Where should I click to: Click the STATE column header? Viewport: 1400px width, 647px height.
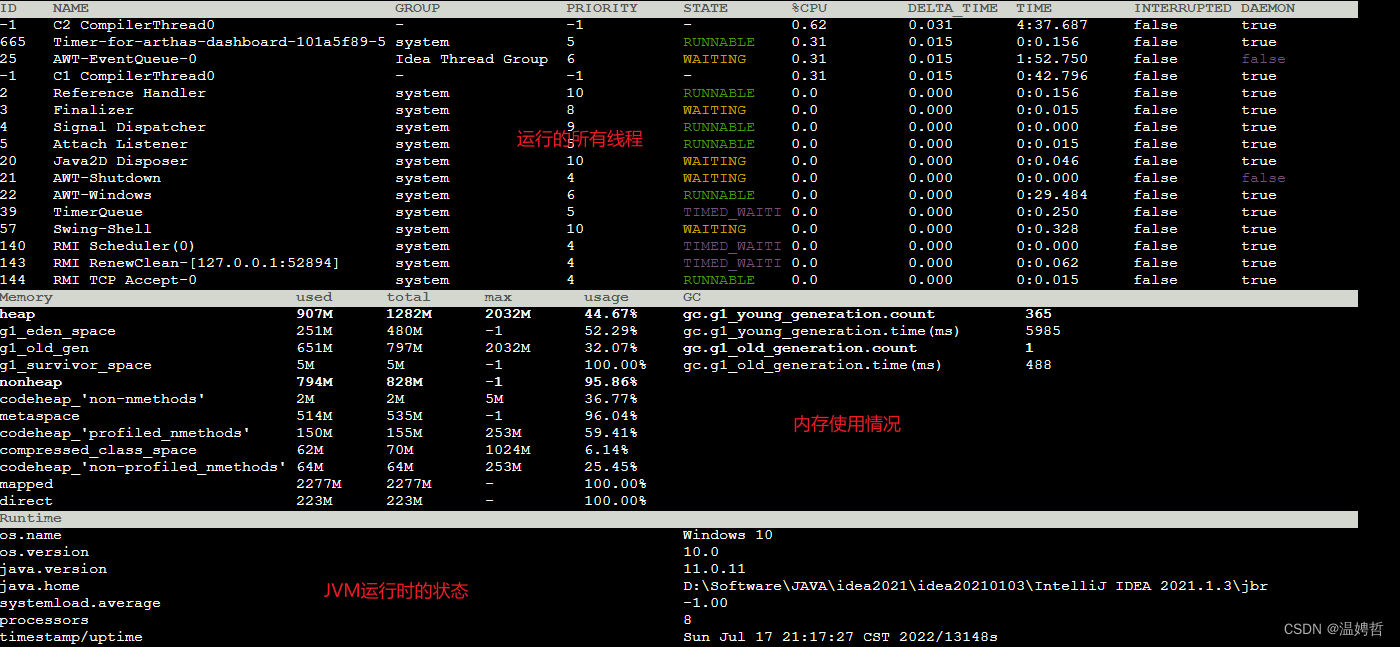click(705, 8)
